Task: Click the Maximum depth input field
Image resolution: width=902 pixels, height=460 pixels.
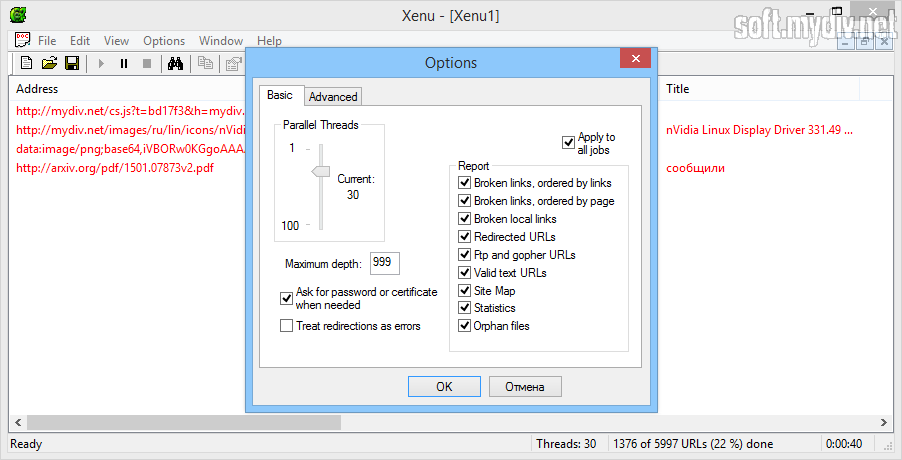Action: pos(384,263)
